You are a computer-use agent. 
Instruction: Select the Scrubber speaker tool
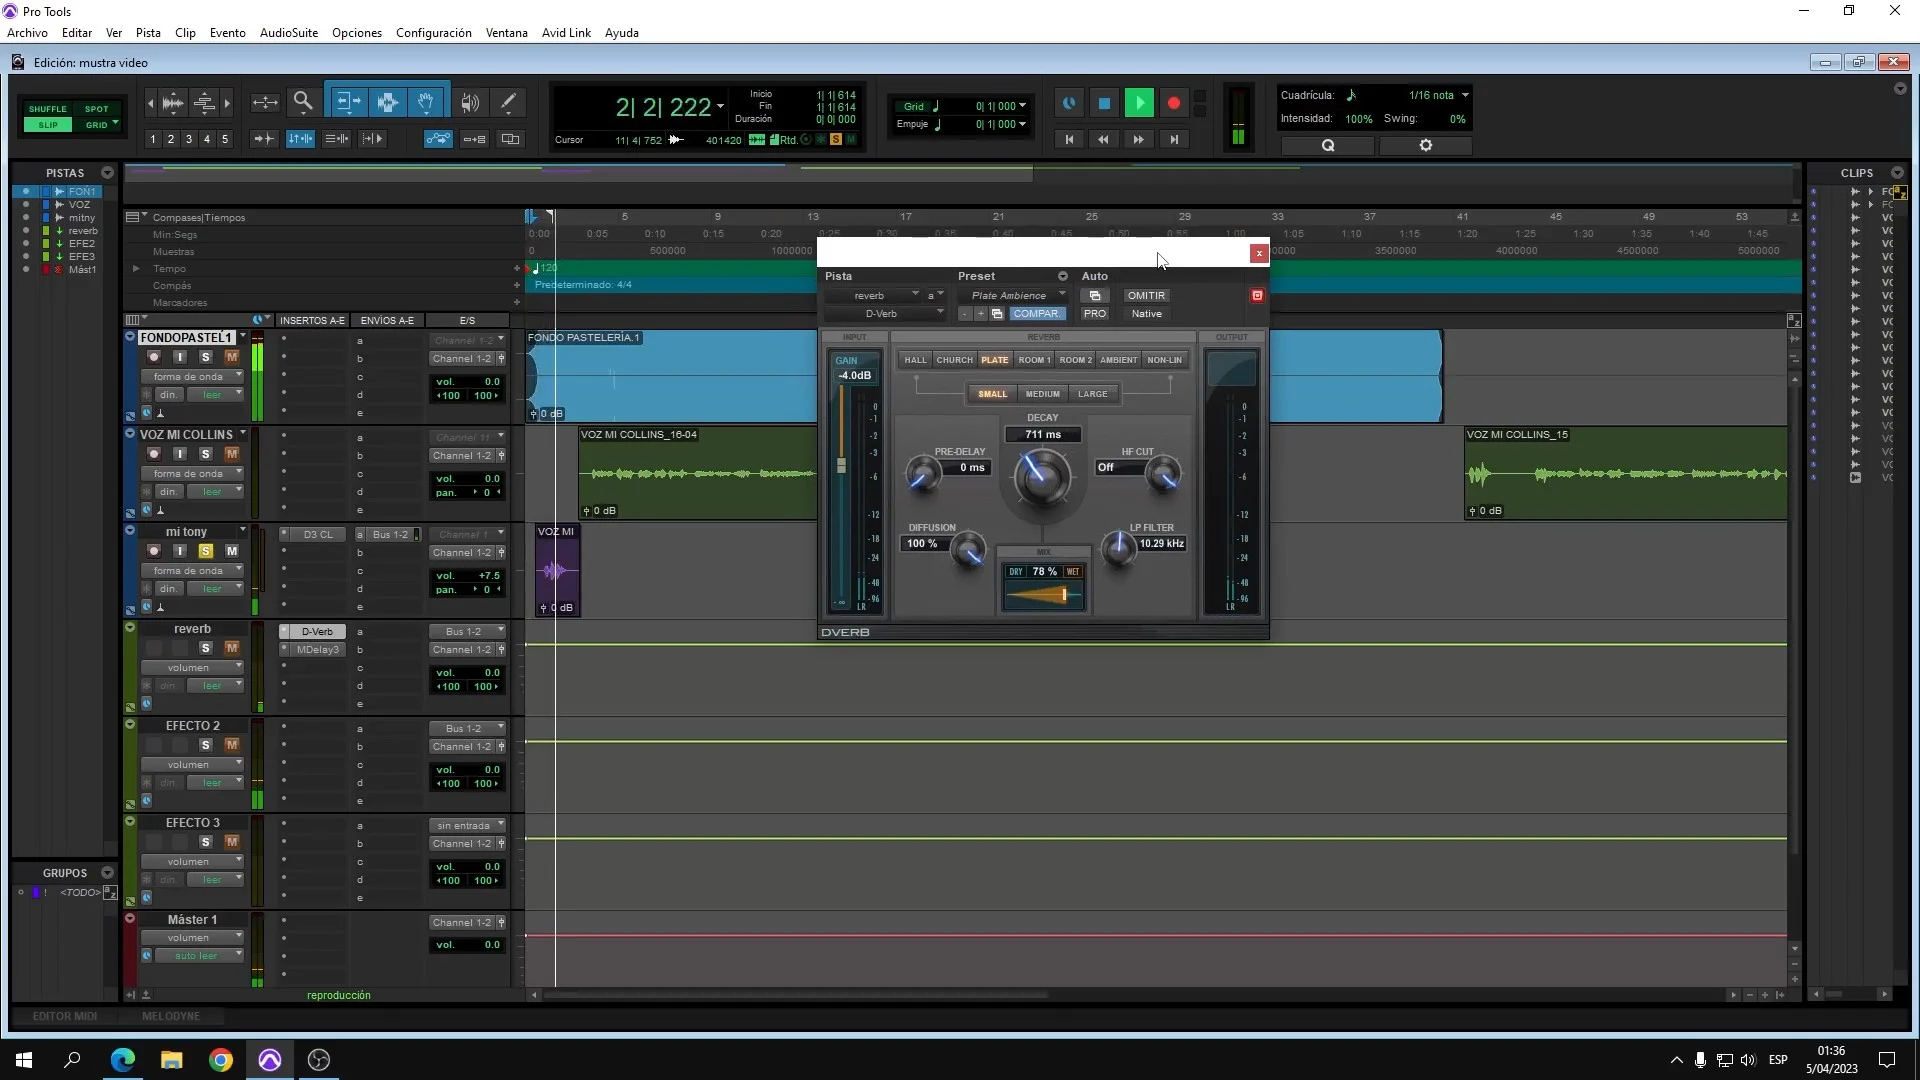(470, 102)
